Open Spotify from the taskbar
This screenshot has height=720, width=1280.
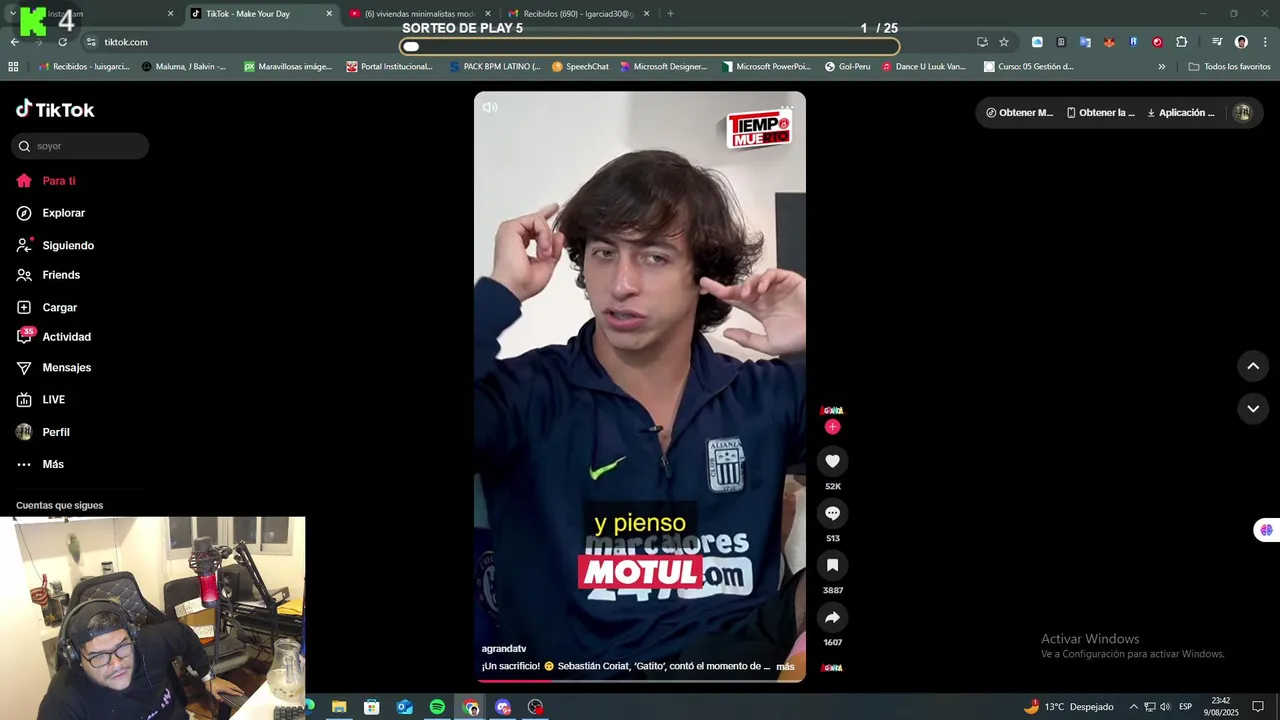[437, 707]
